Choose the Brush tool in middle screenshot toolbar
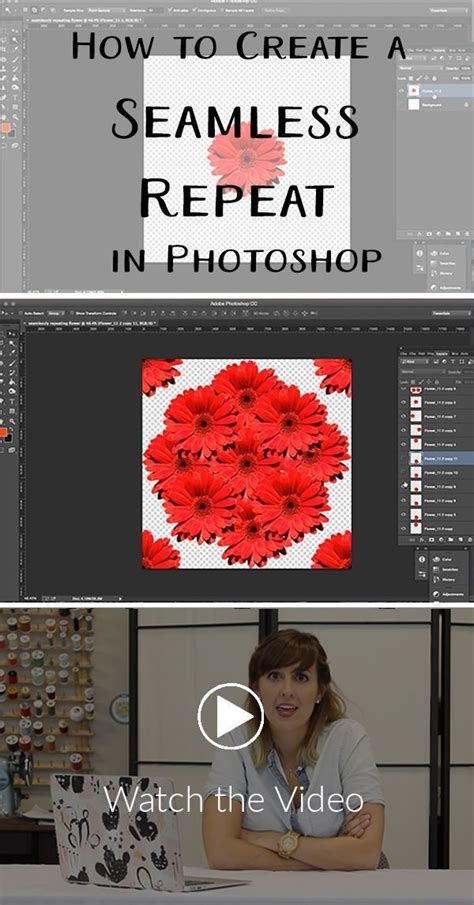Screen dimensions: 474x905 coord(12,363)
